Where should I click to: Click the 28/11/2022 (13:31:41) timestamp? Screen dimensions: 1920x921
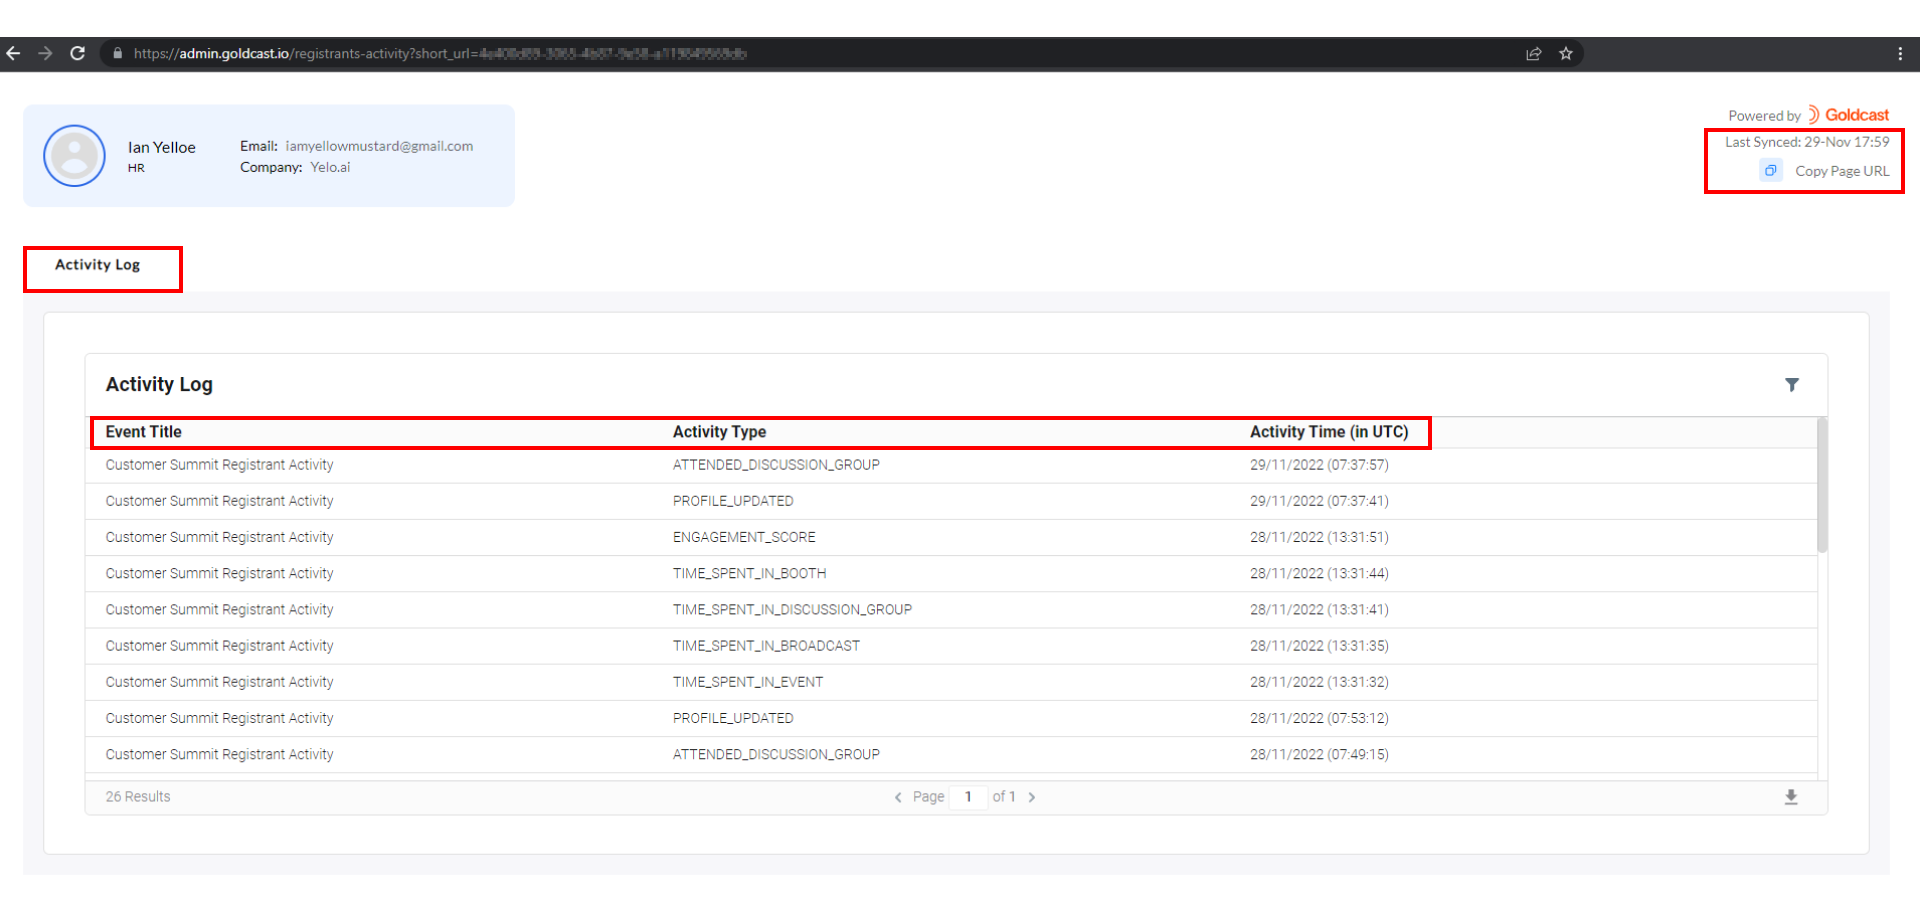click(1319, 609)
